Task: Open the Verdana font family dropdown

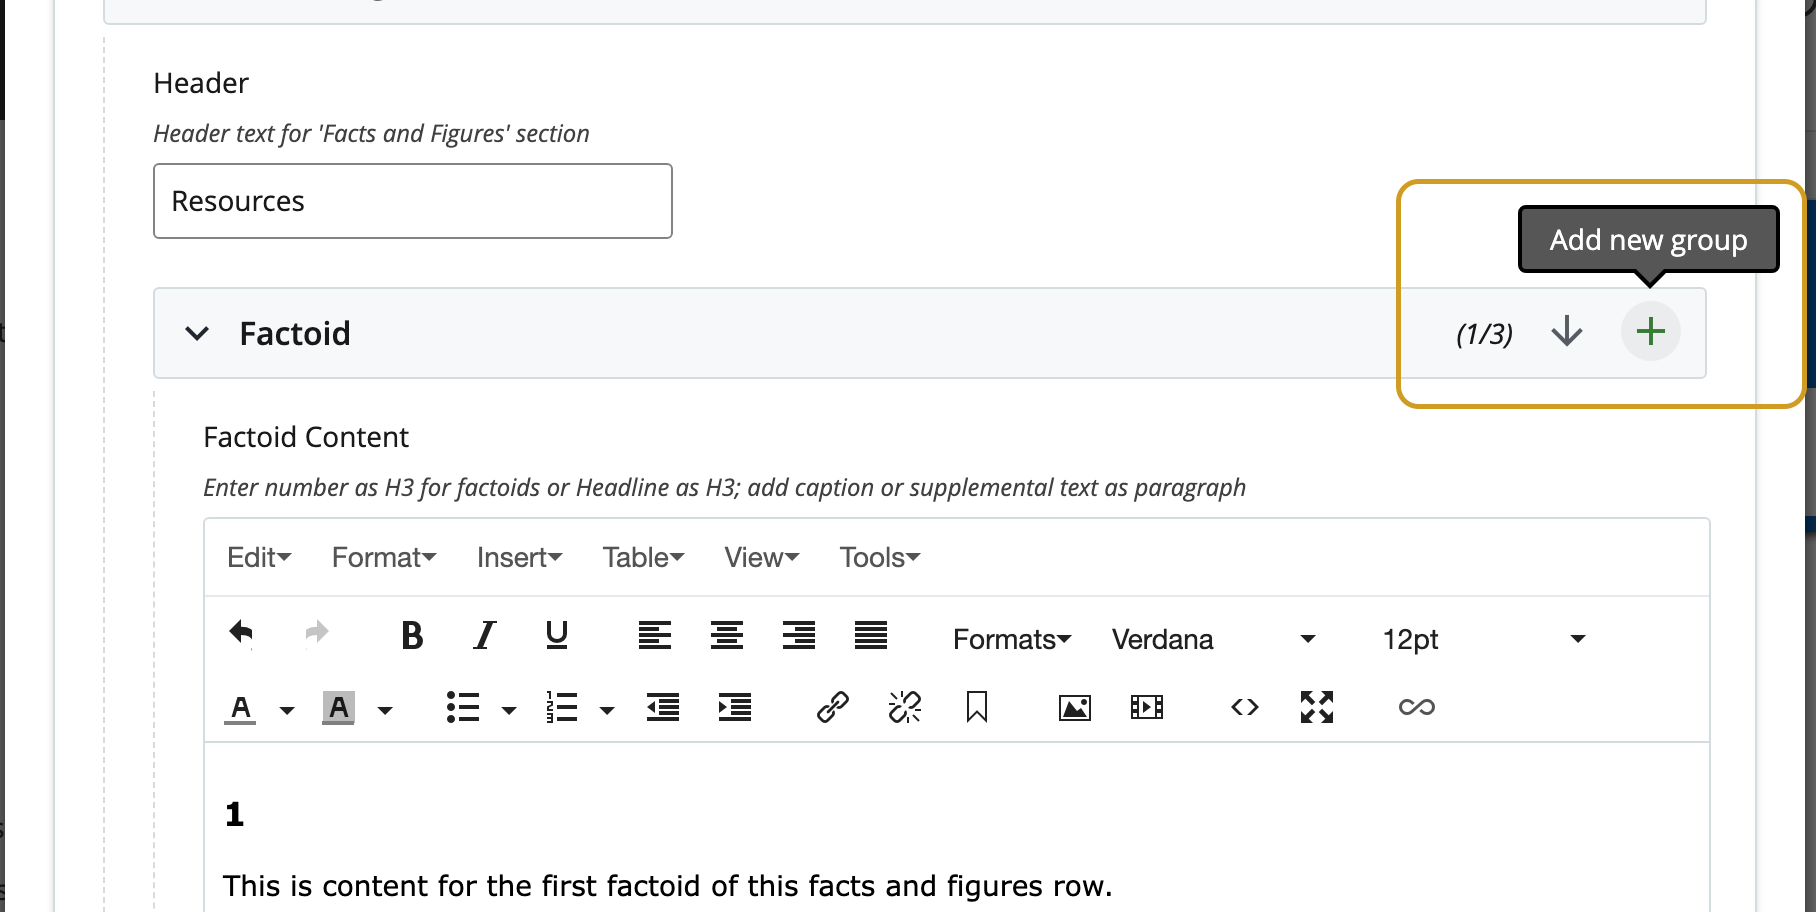Action: 1214,639
